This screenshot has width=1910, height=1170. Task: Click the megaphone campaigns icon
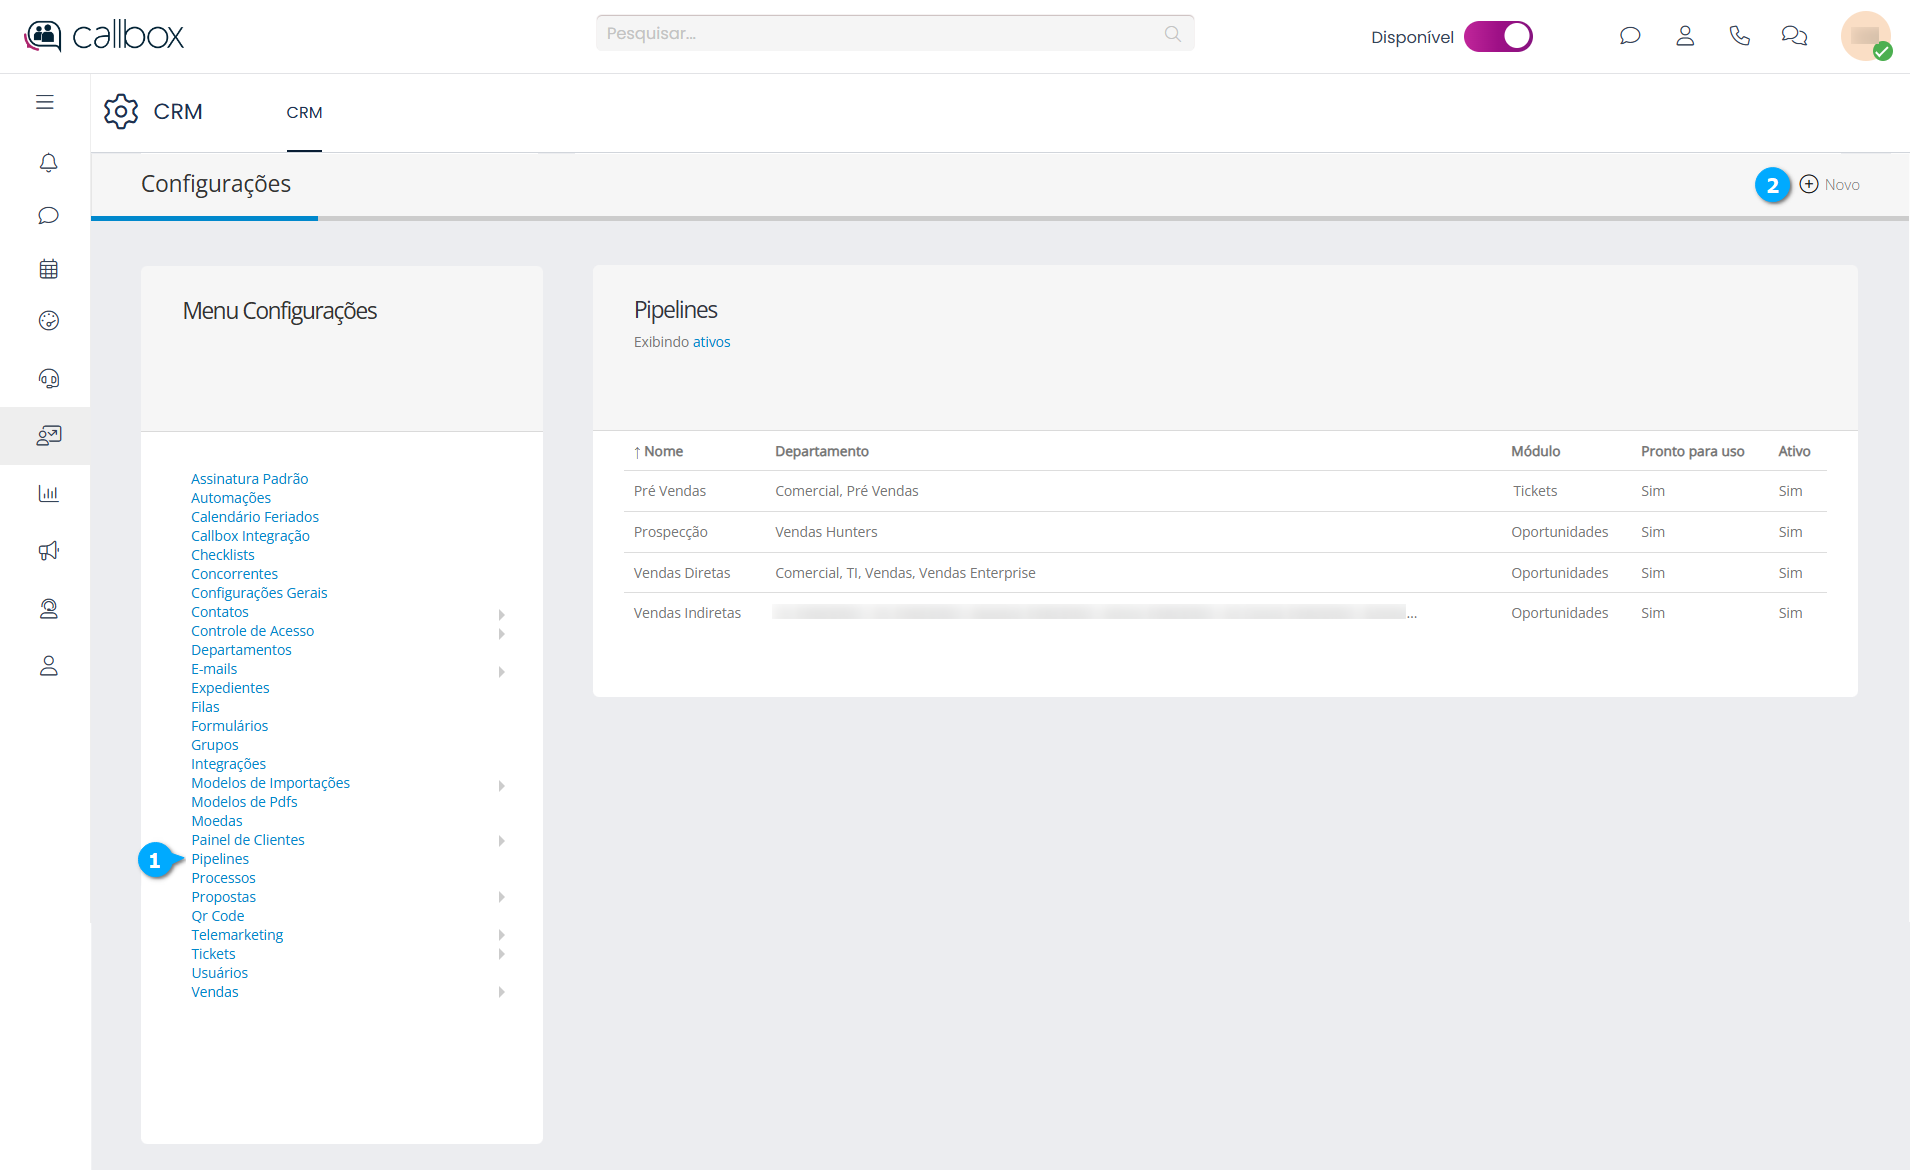48,551
